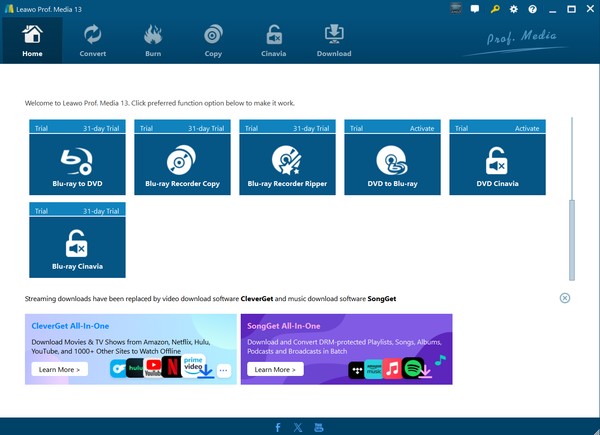Click 31-day Trial on Blu-ray to DVD
Viewport: 600px width, 435px height.
[x=101, y=129]
